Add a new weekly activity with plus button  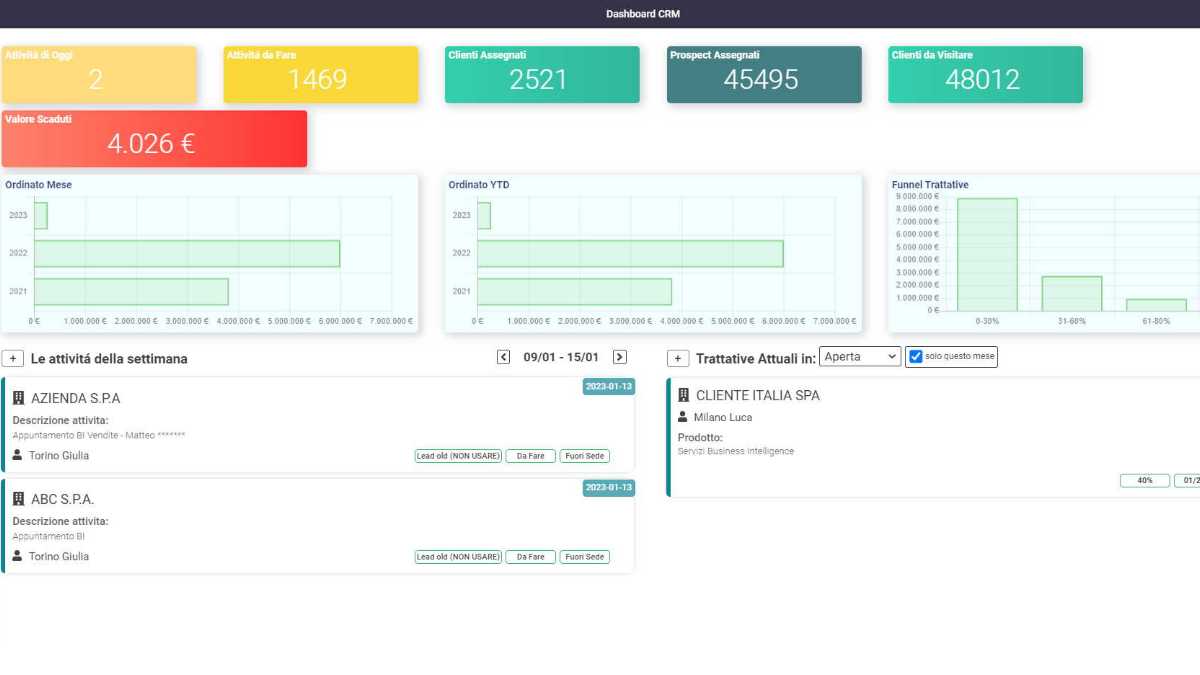pyautogui.click(x=13, y=358)
